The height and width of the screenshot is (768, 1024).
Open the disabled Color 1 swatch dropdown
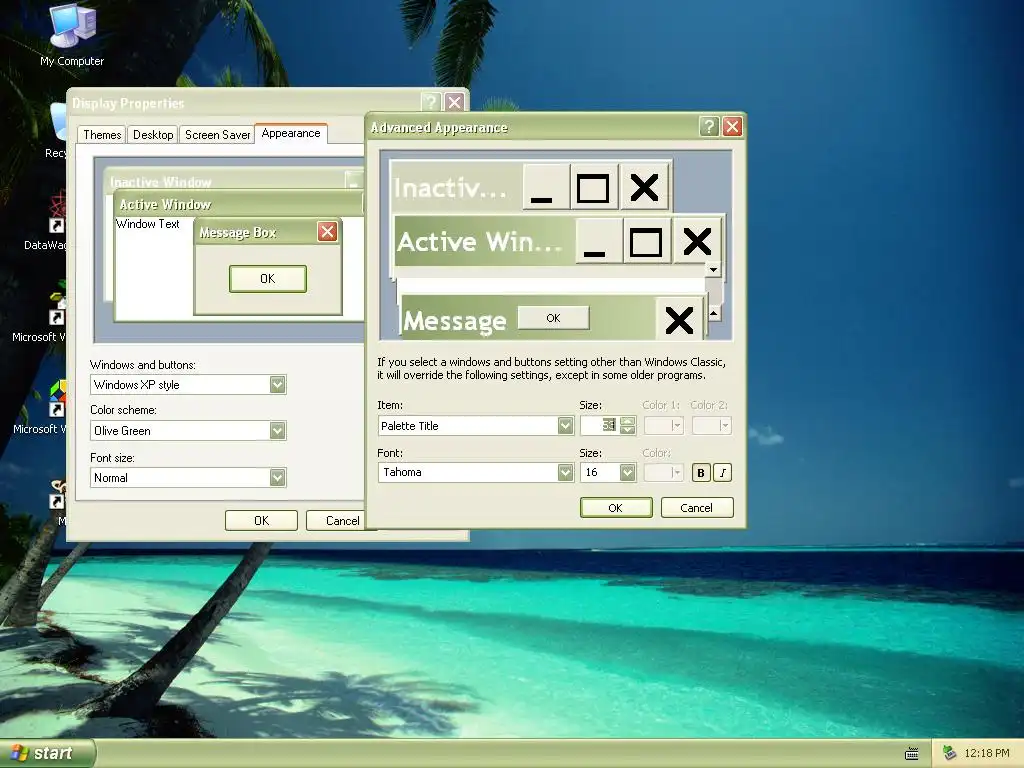tap(664, 426)
